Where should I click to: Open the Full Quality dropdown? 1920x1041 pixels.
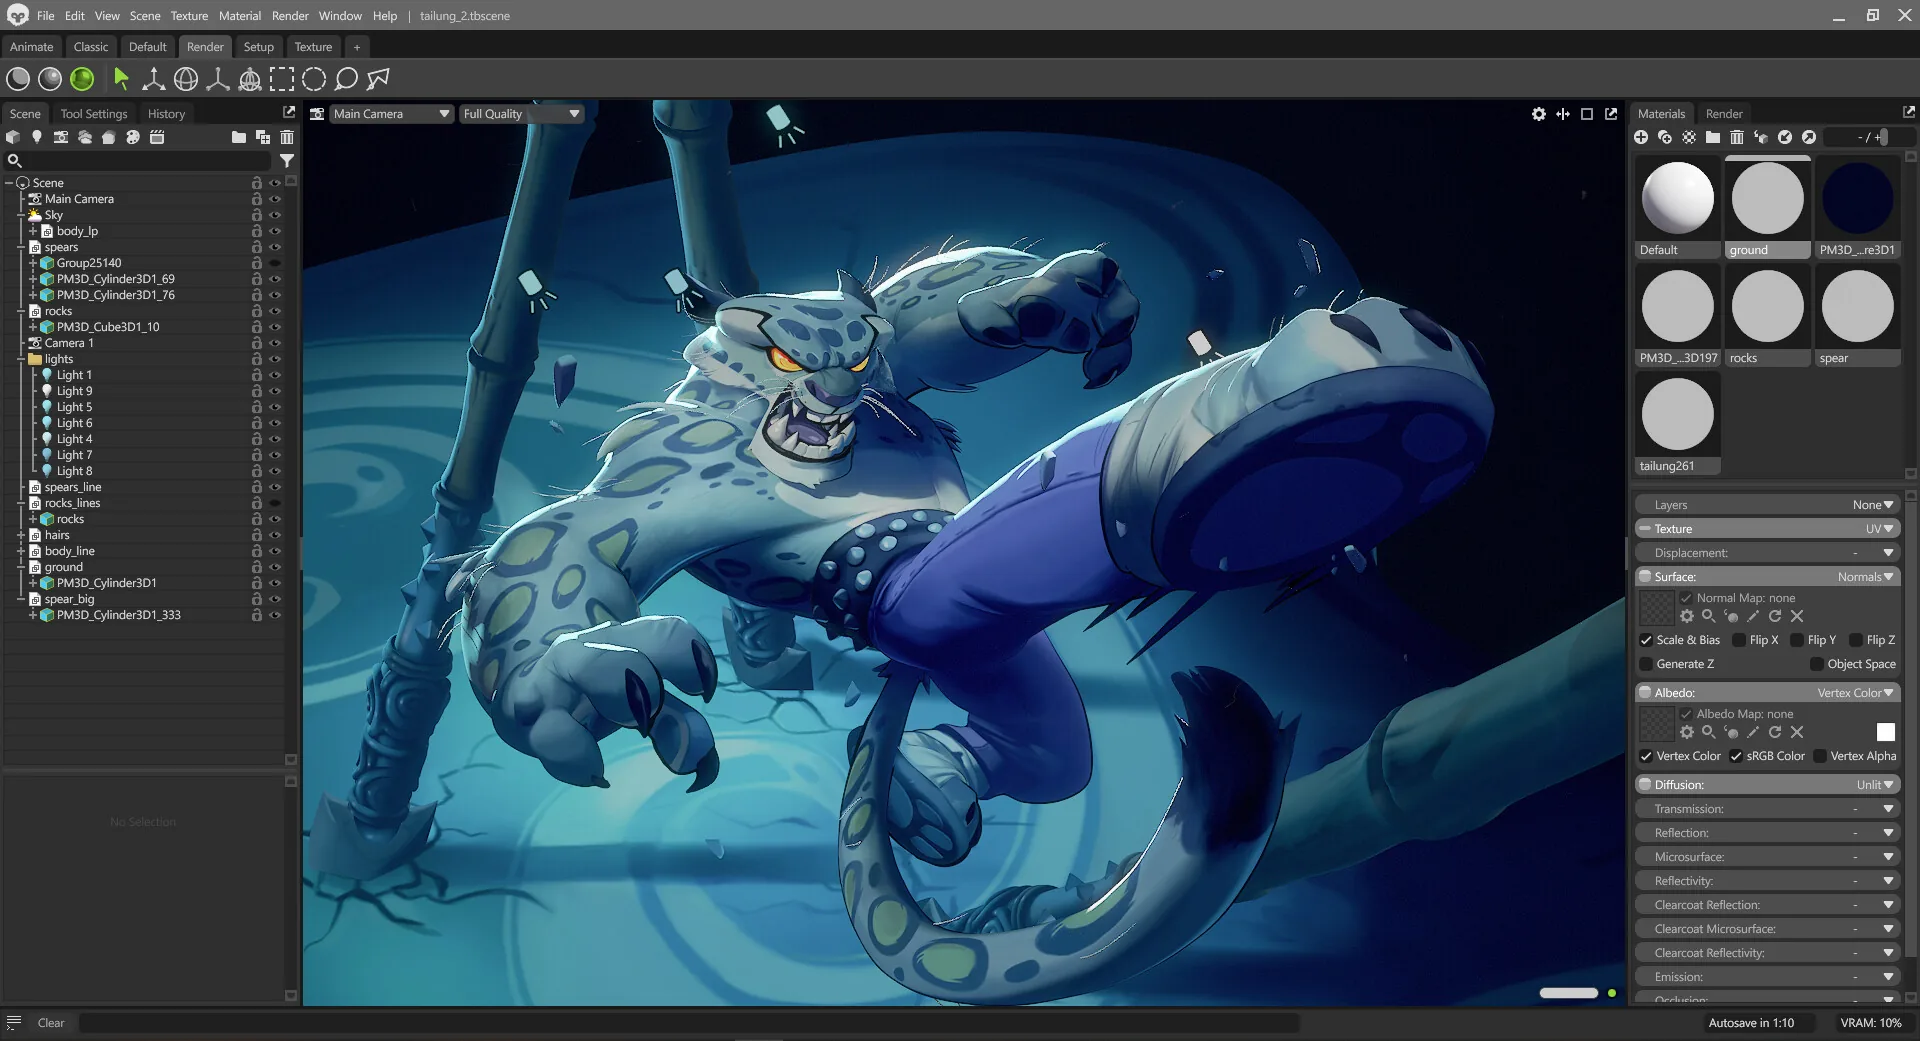click(521, 114)
